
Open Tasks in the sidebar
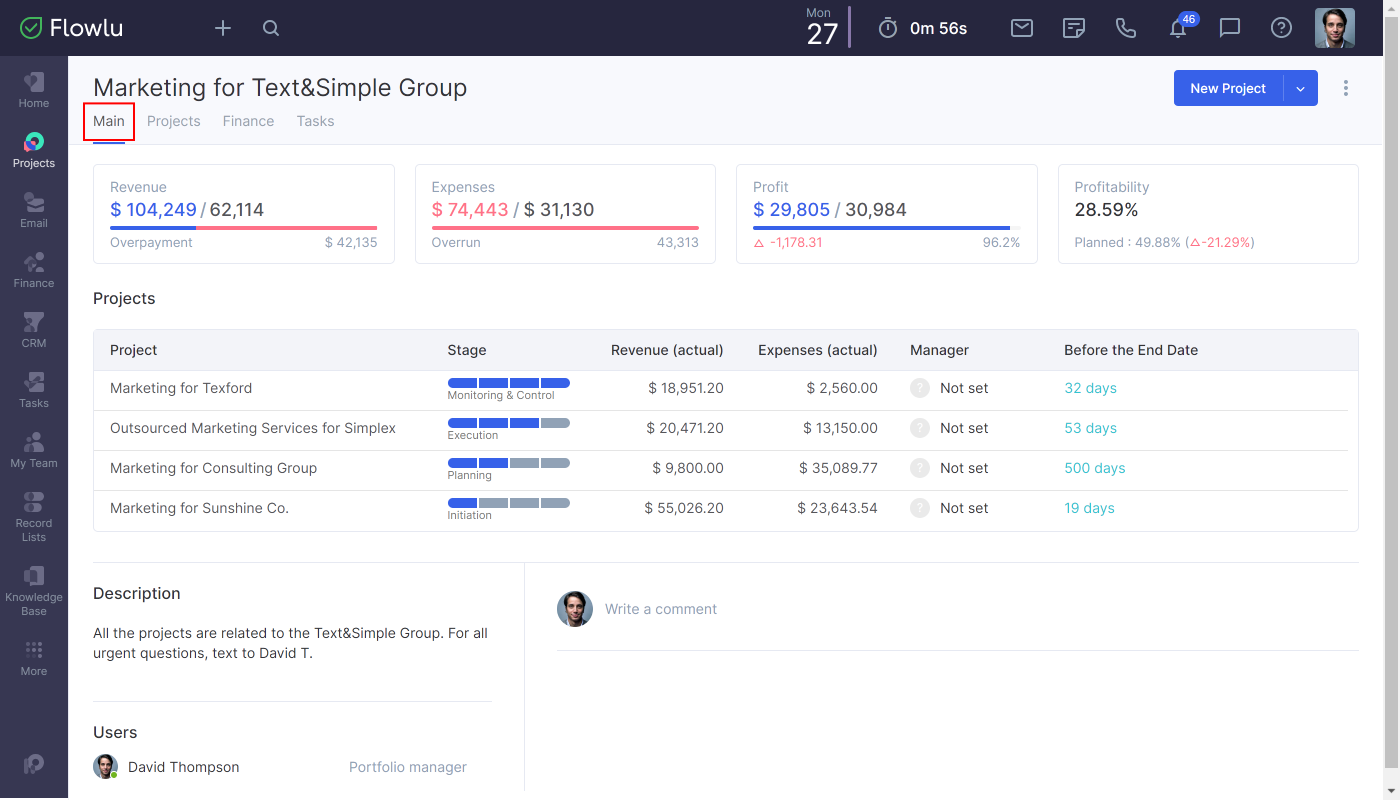(x=34, y=390)
